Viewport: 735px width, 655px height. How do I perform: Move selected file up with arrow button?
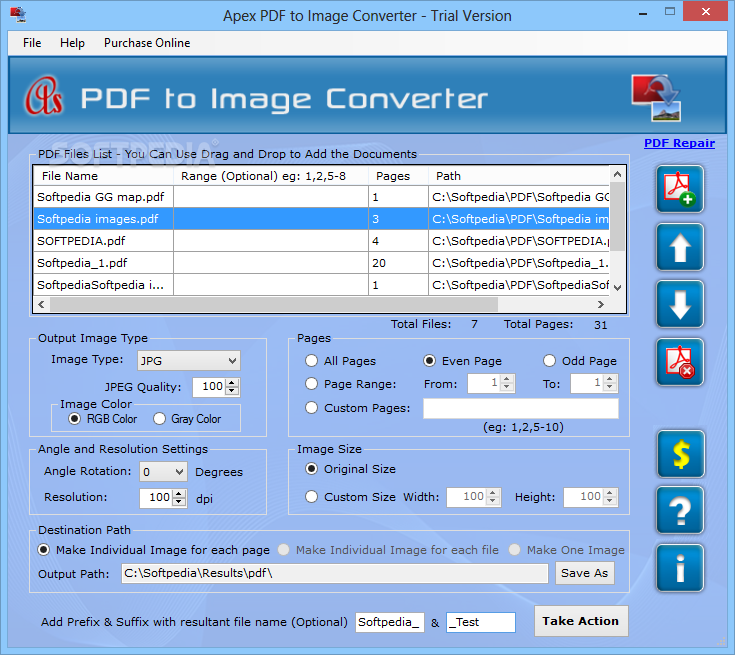coord(680,247)
